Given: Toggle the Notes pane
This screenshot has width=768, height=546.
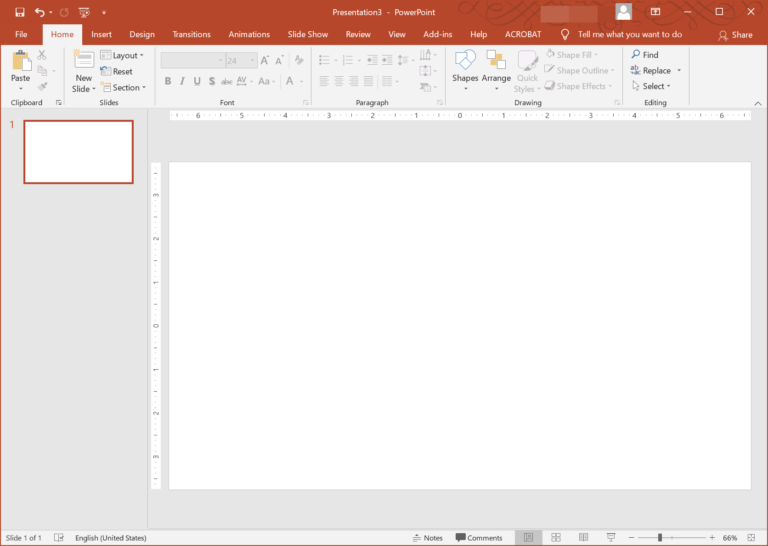Looking at the screenshot, I should pyautogui.click(x=427, y=538).
